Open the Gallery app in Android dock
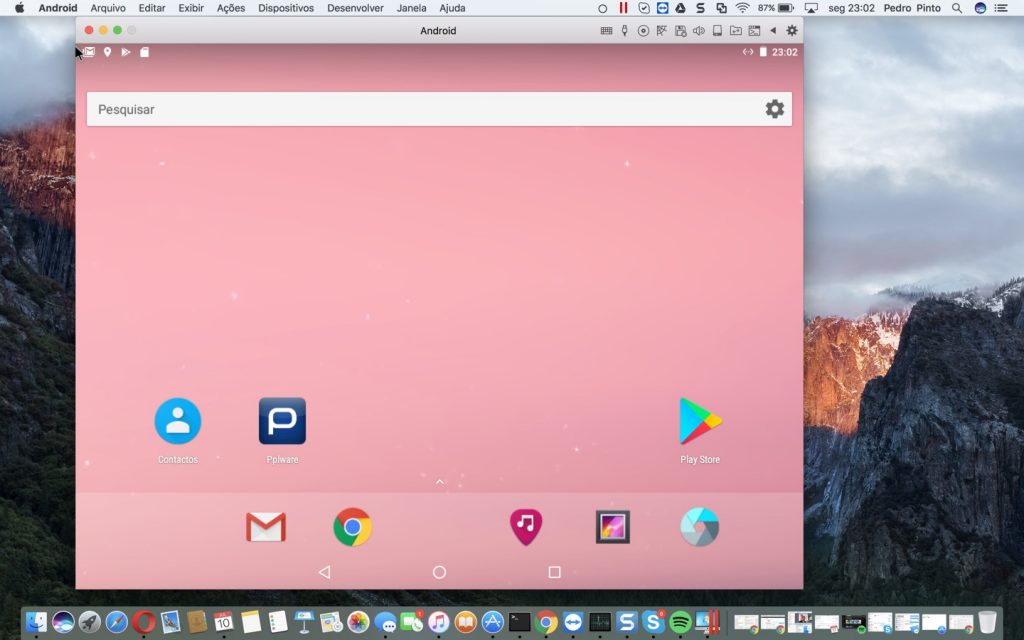The width and height of the screenshot is (1024, 640). pos(613,527)
